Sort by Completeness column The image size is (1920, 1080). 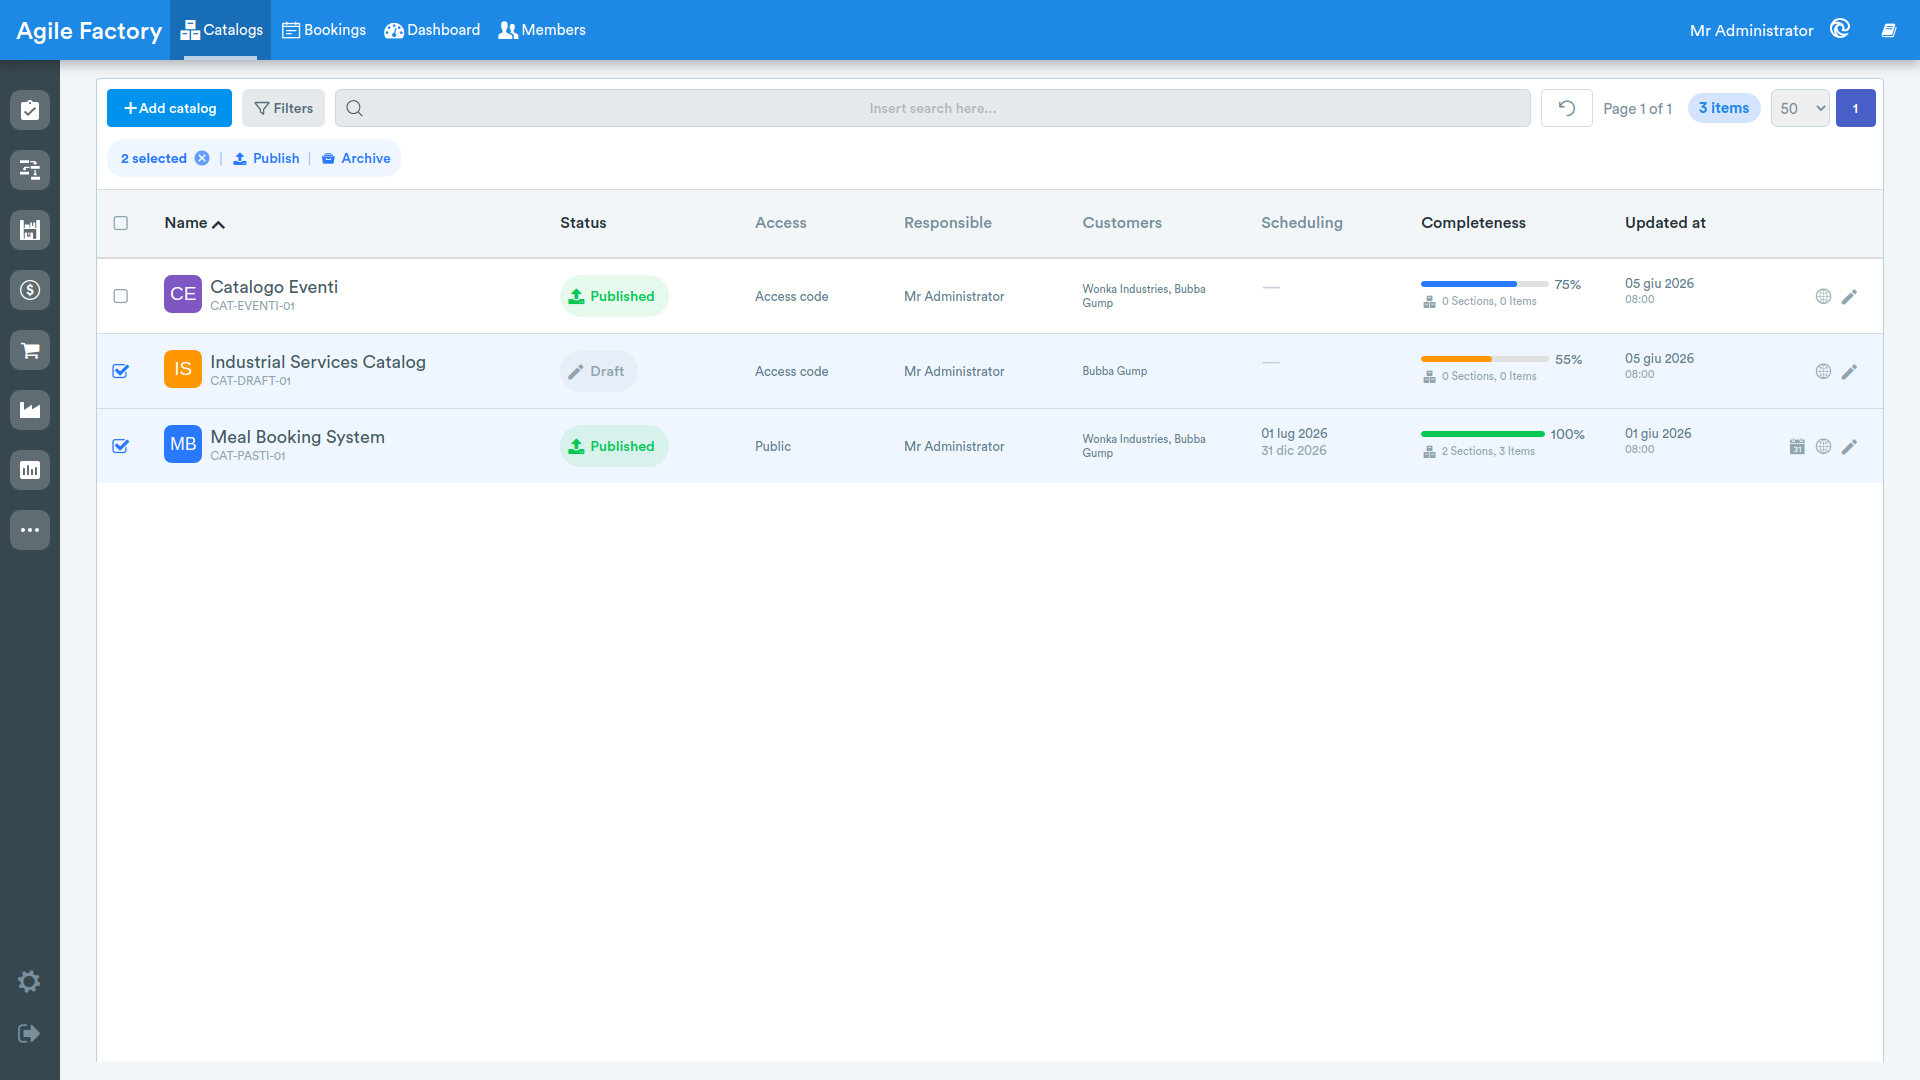click(x=1473, y=223)
